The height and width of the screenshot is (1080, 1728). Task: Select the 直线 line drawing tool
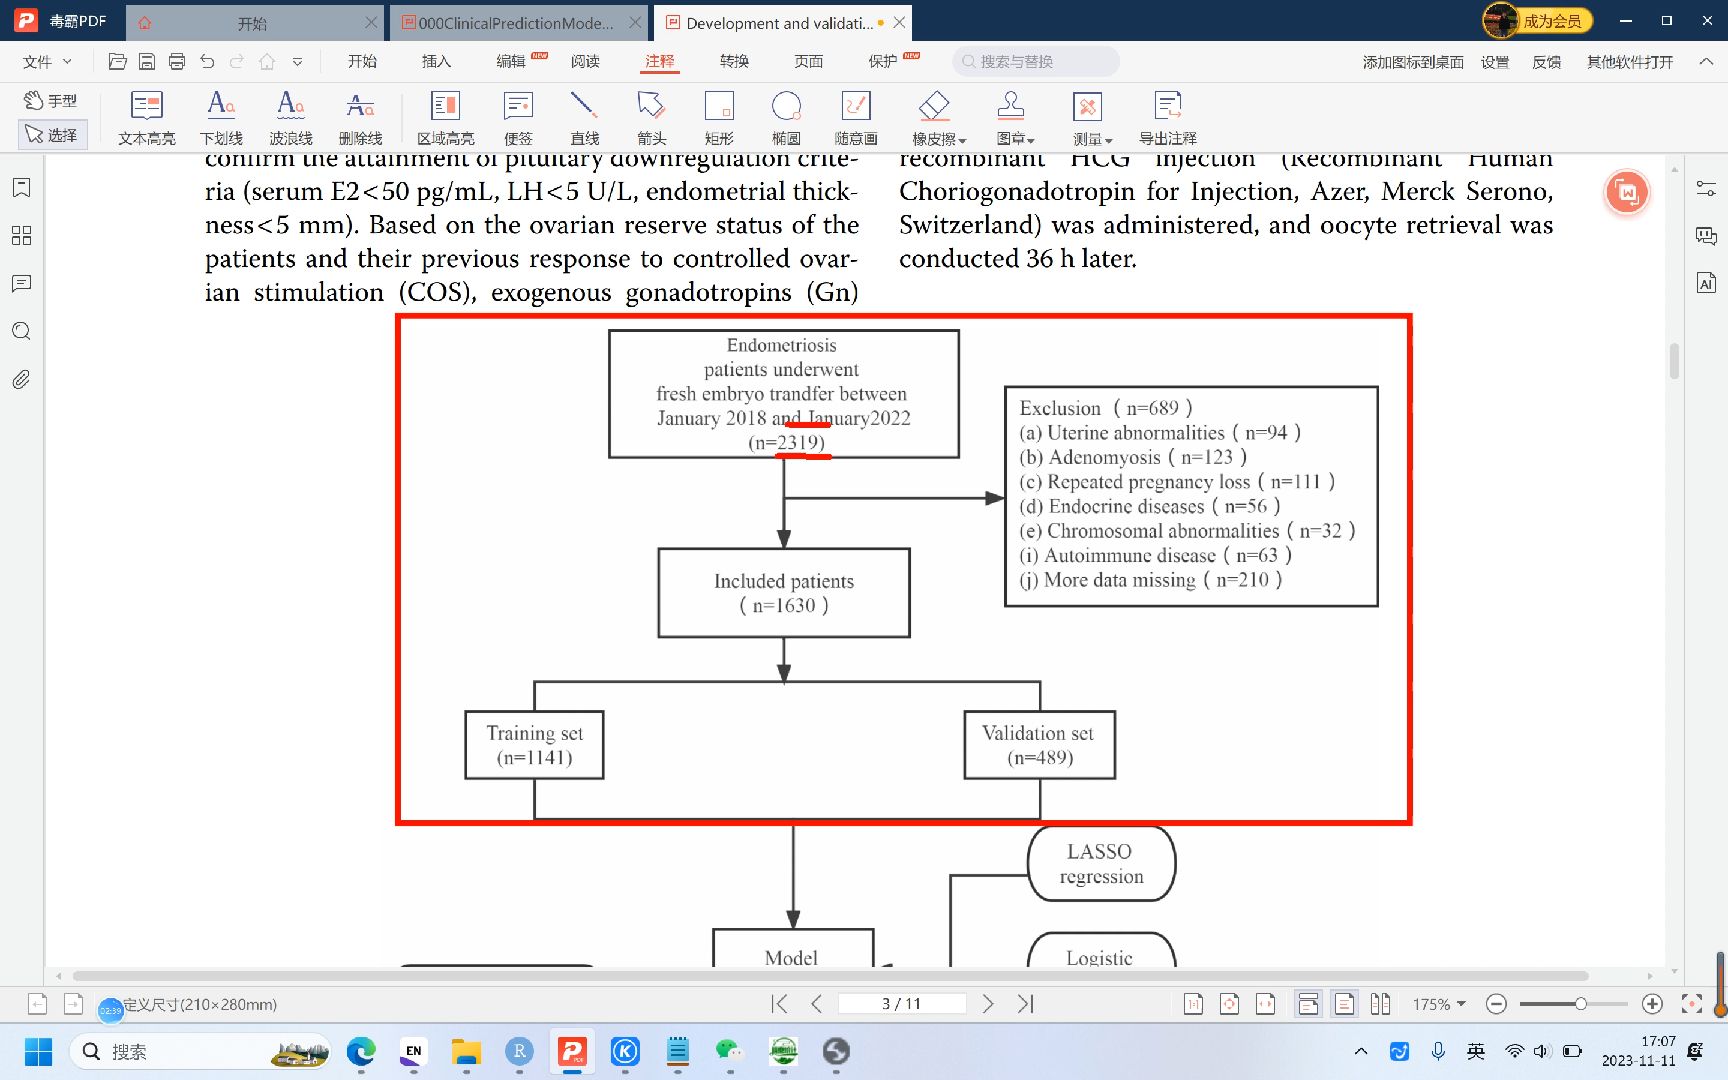(x=584, y=118)
